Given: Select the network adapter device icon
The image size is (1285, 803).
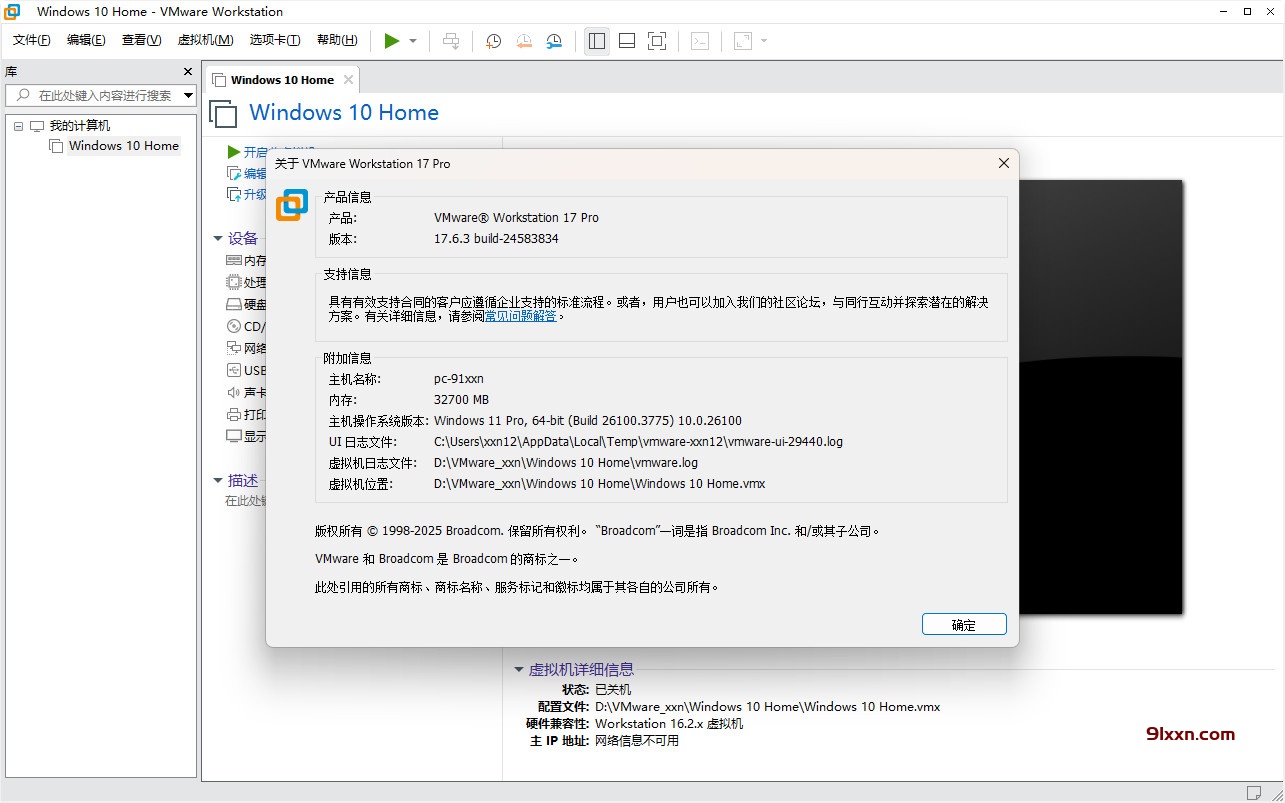Looking at the screenshot, I should (x=234, y=348).
